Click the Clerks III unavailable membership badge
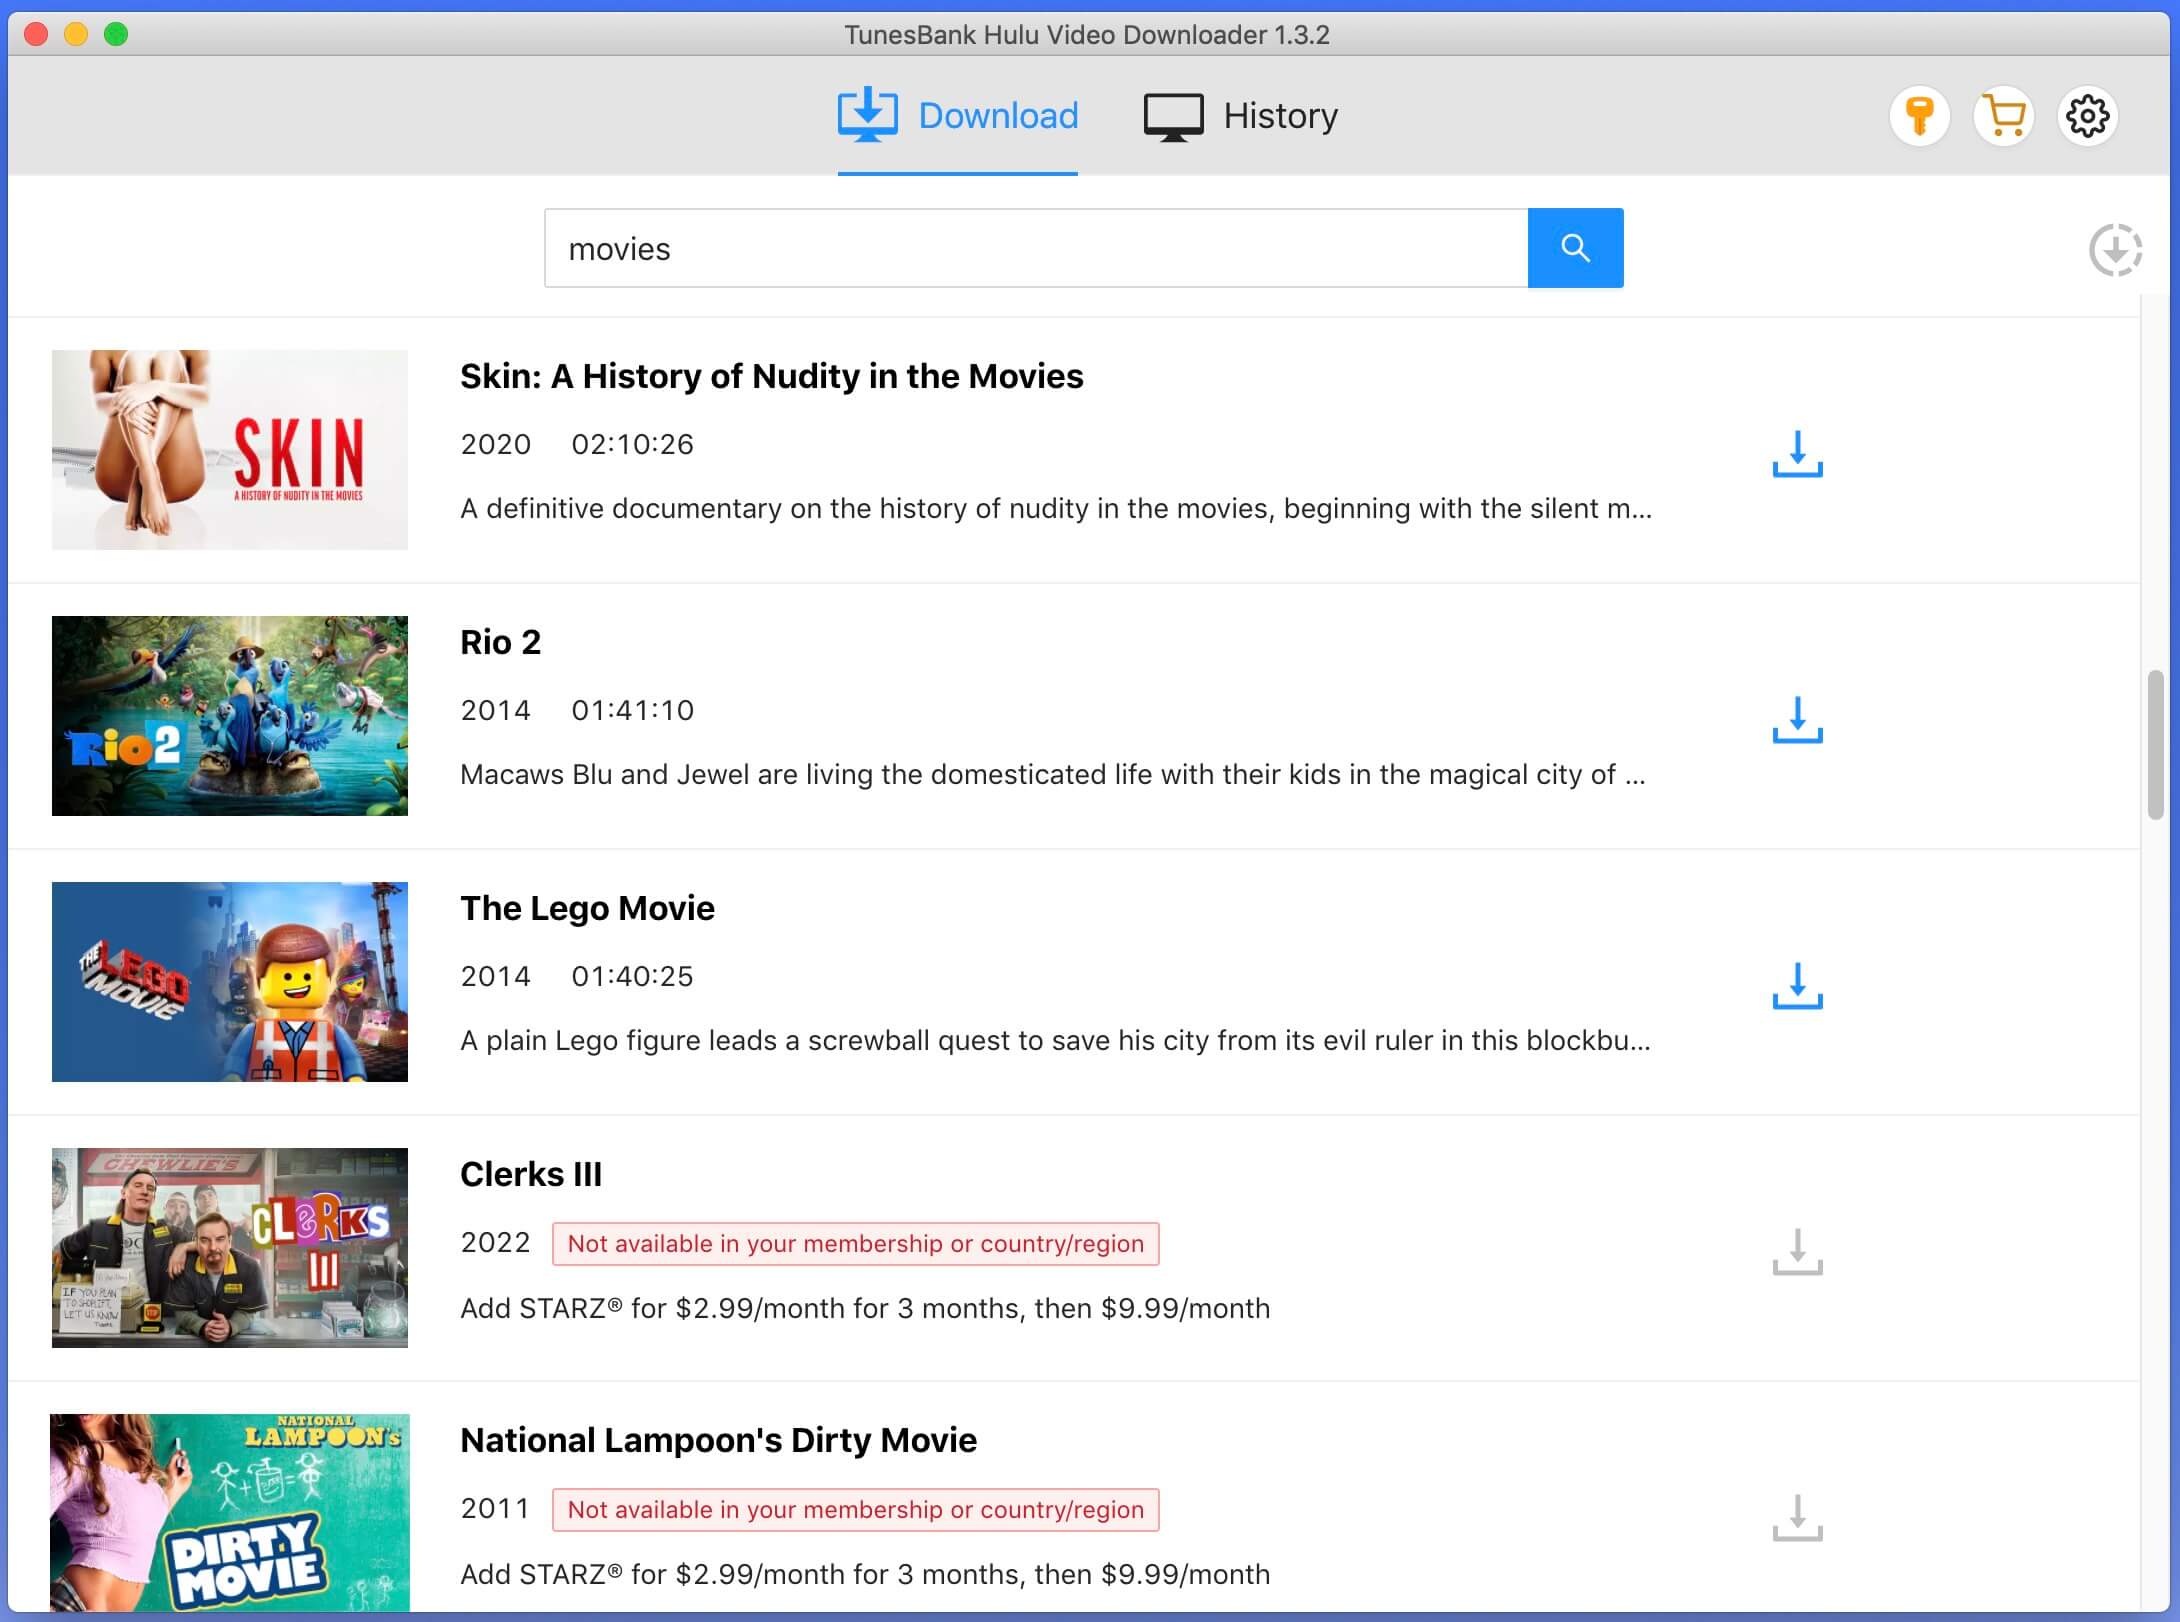This screenshot has height=1622, width=2180. pyautogui.click(x=853, y=1242)
